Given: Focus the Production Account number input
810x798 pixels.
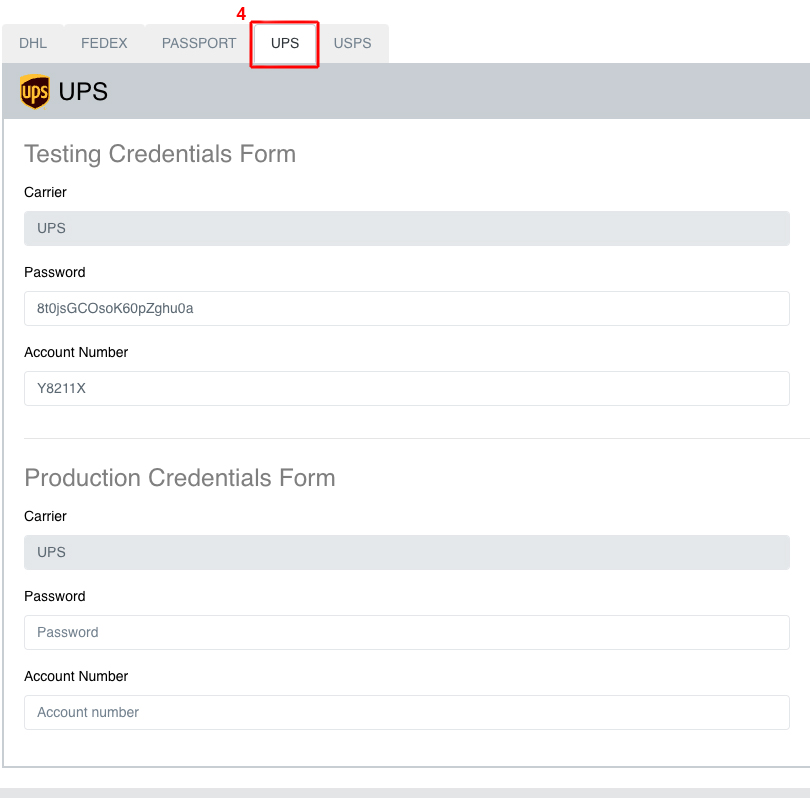Looking at the screenshot, I should tap(407, 712).
